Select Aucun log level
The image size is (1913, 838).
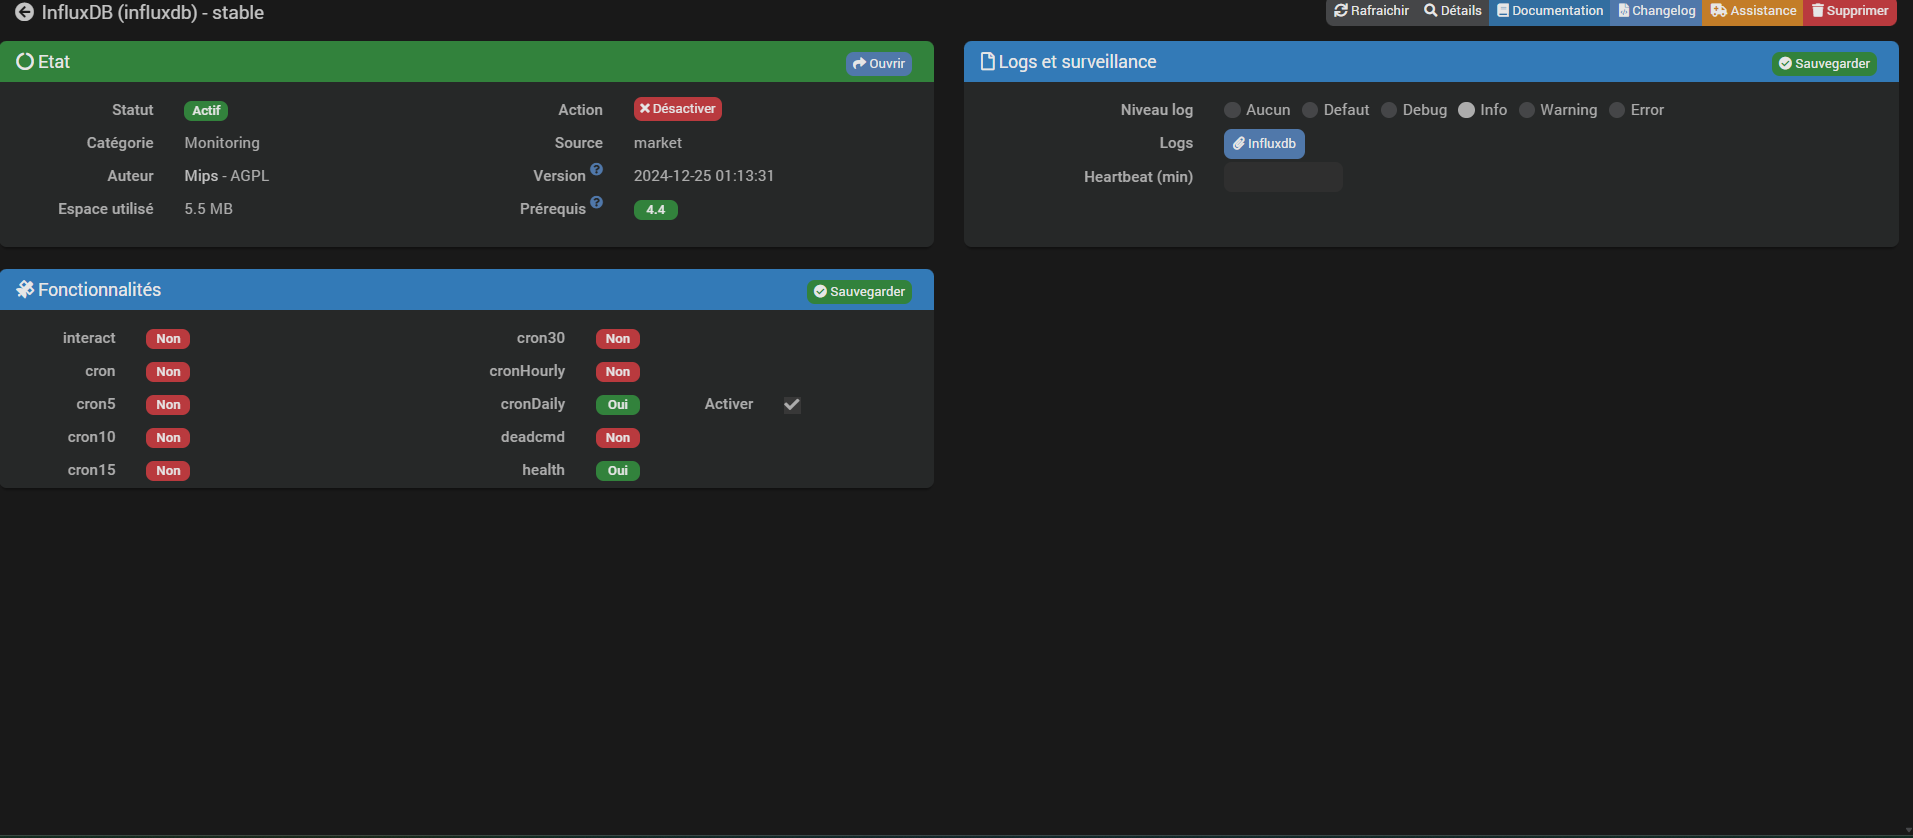[1232, 110]
